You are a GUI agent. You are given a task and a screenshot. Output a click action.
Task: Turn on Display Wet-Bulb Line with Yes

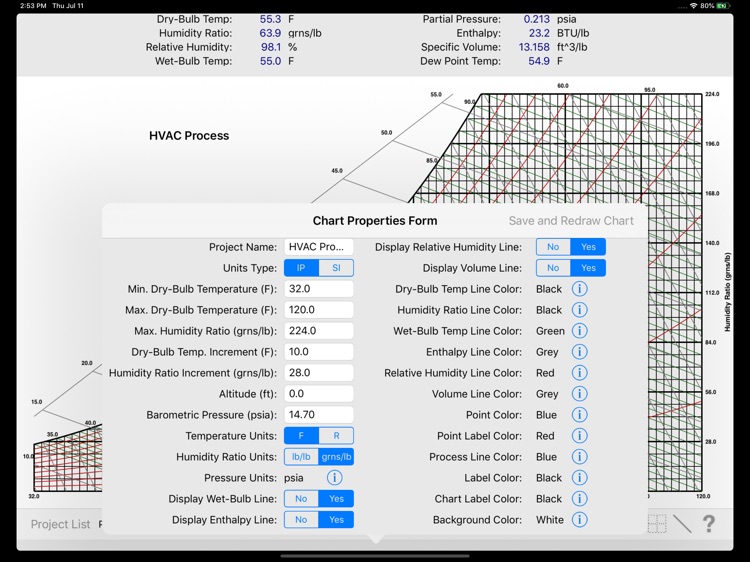[x=336, y=499]
